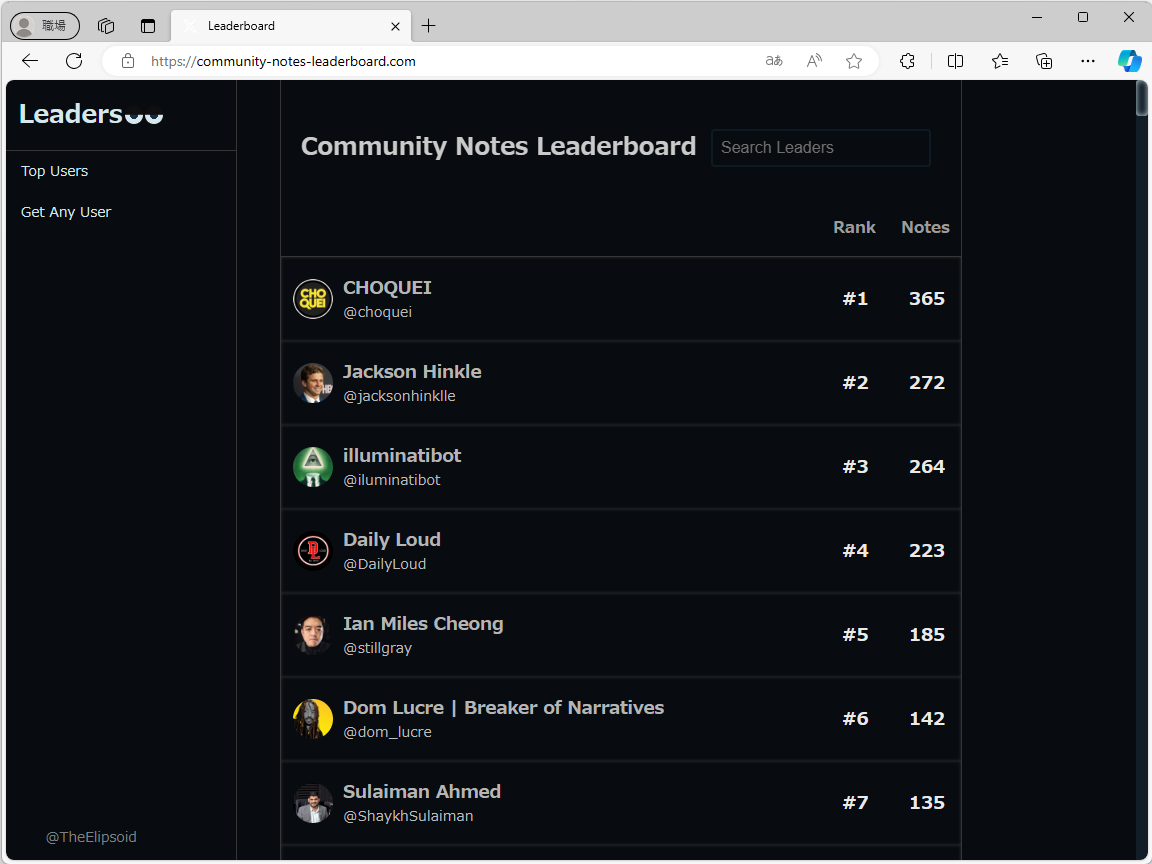Open Dom Lucre | Breaker of Narratives name

tap(503, 708)
